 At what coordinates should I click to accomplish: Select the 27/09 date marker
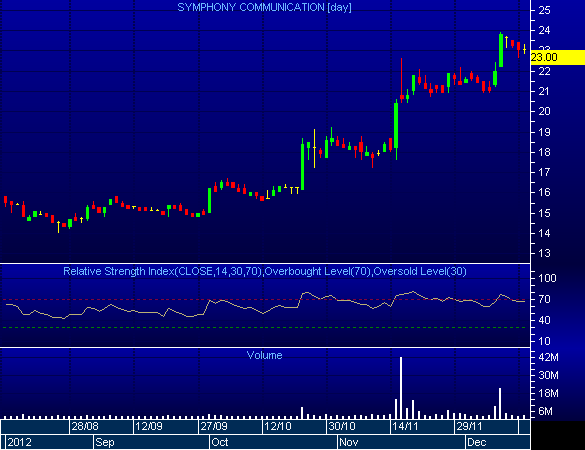tap(214, 426)
